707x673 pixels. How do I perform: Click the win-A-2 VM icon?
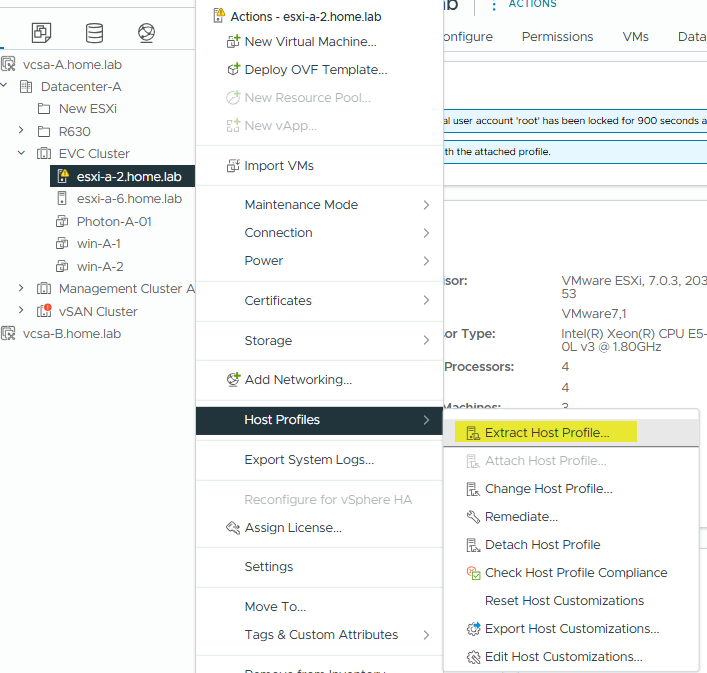[x=62, y=266]
